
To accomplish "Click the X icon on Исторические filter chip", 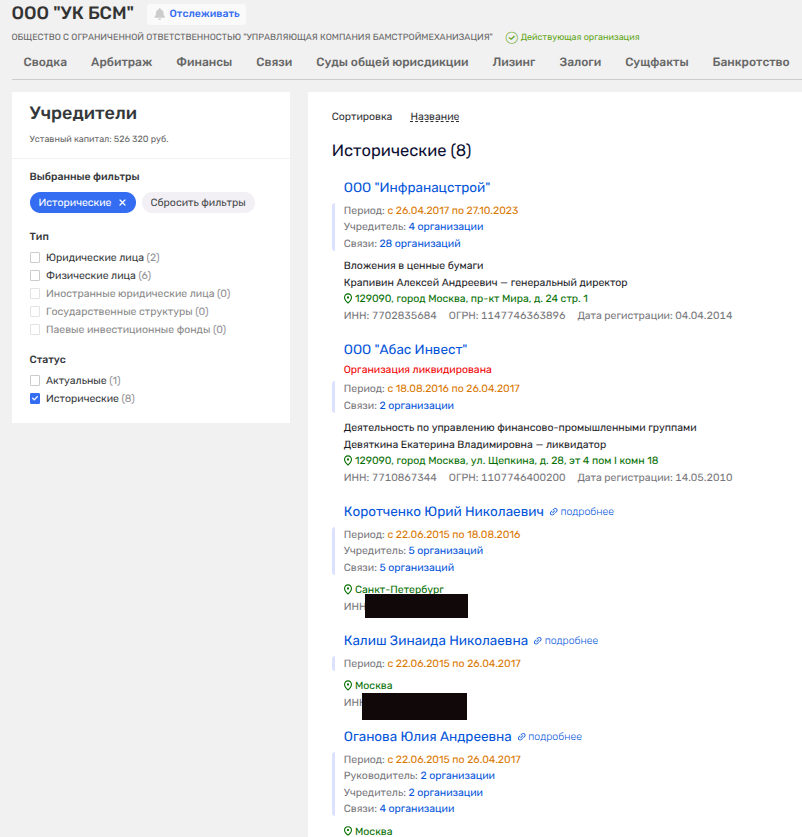I will point(122,203).
